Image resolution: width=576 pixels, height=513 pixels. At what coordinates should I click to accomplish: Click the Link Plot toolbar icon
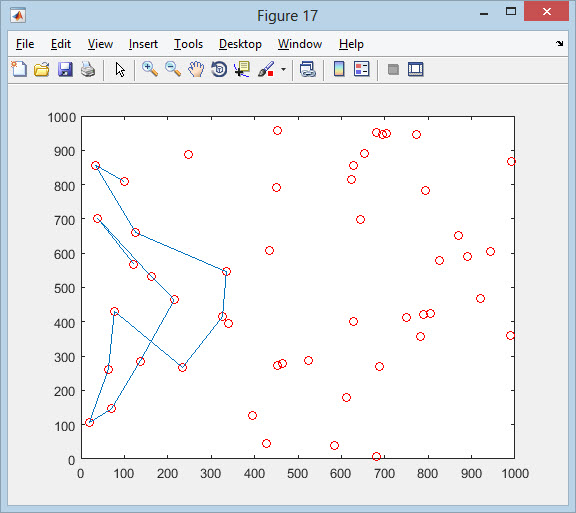[x=307, y=69]
